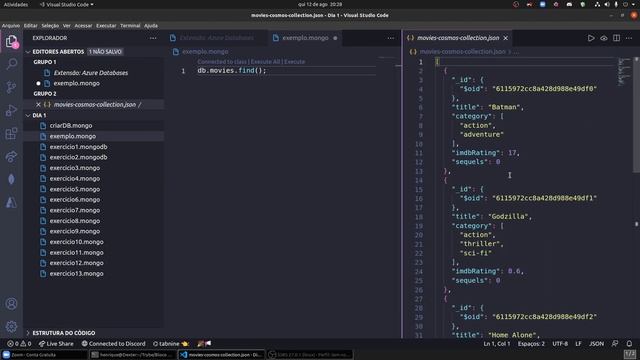
Task: Open the Live Share view in activity bar
Action: pyautogui.click(x=11, y=156)
